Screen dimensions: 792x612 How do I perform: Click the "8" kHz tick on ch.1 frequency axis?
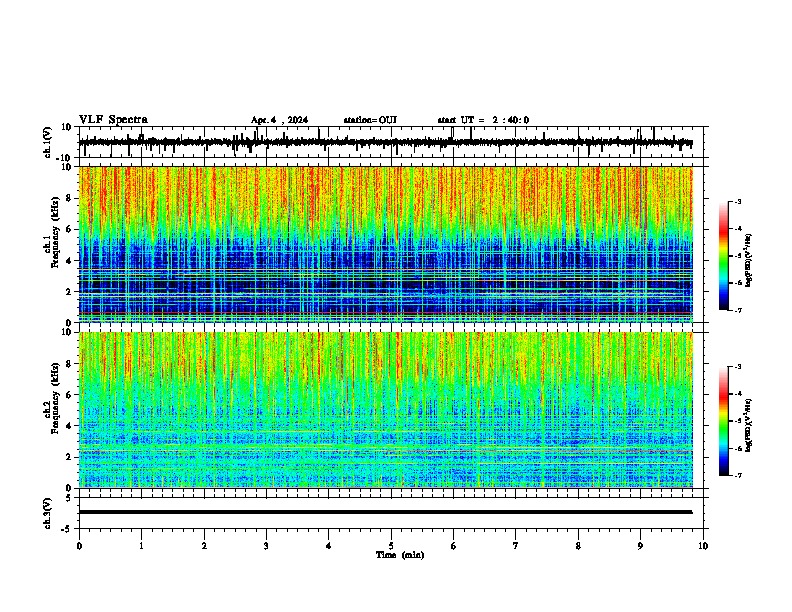pos(70,198)
